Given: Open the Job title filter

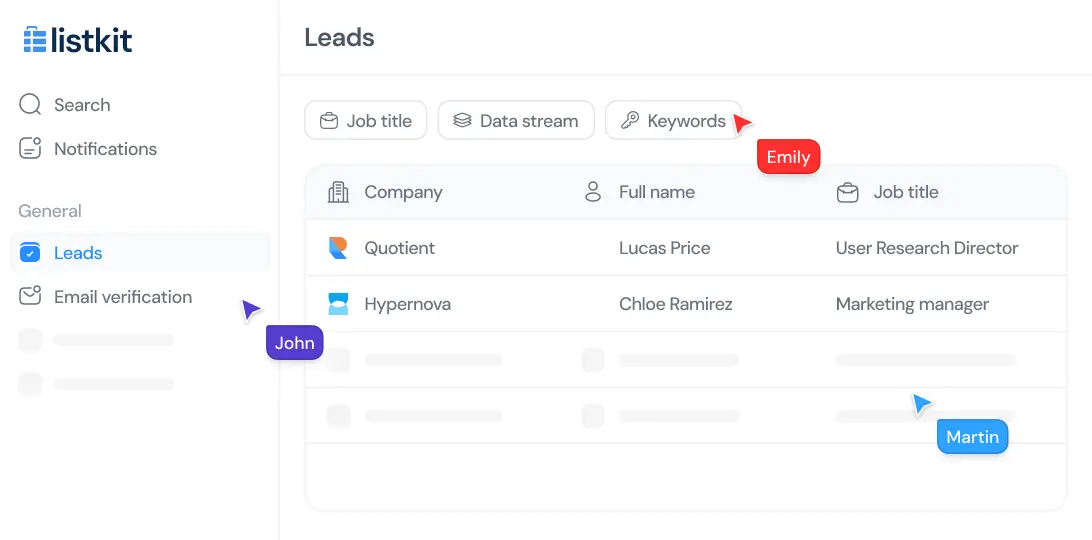Looking at the screenshot, I should (x=365, y=121).
